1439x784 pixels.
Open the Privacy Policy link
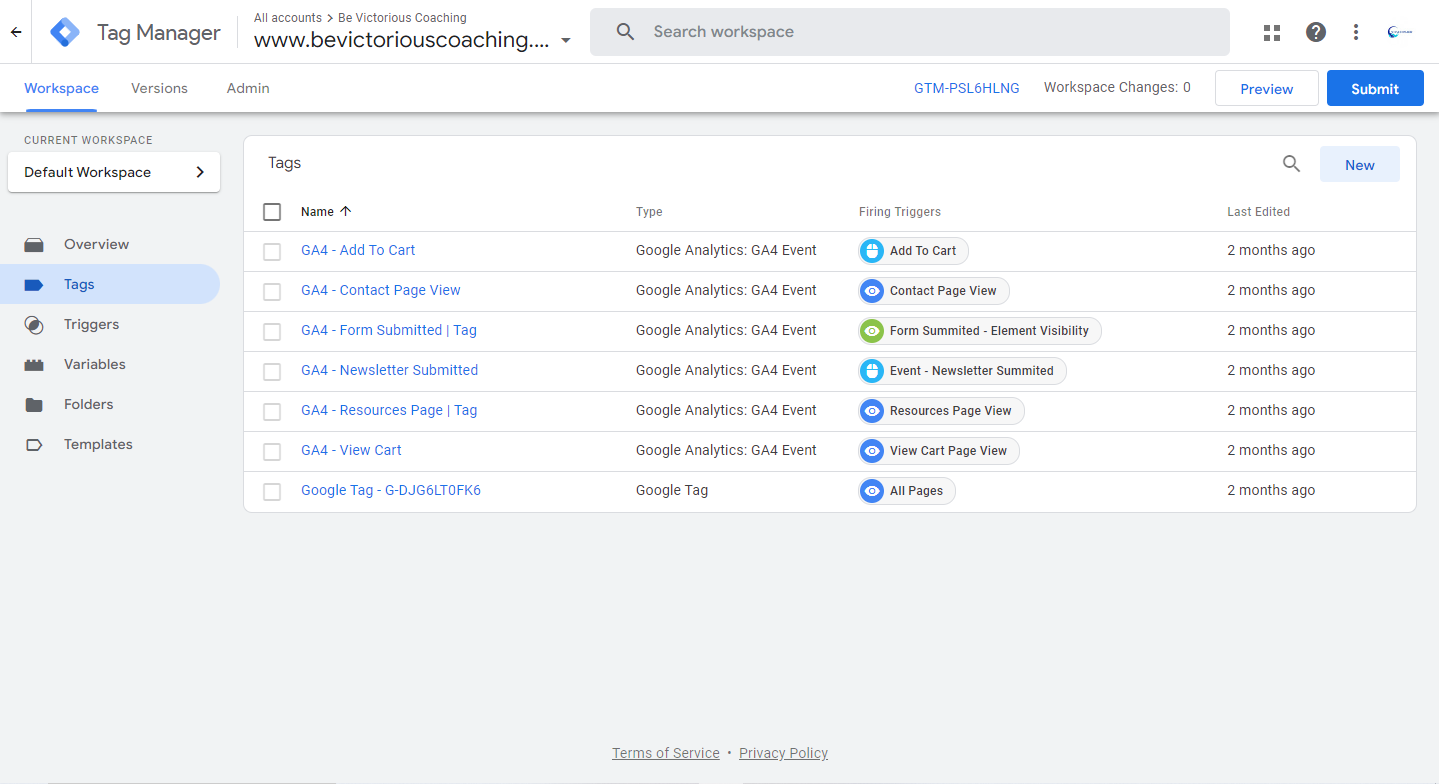click(783, 753)
